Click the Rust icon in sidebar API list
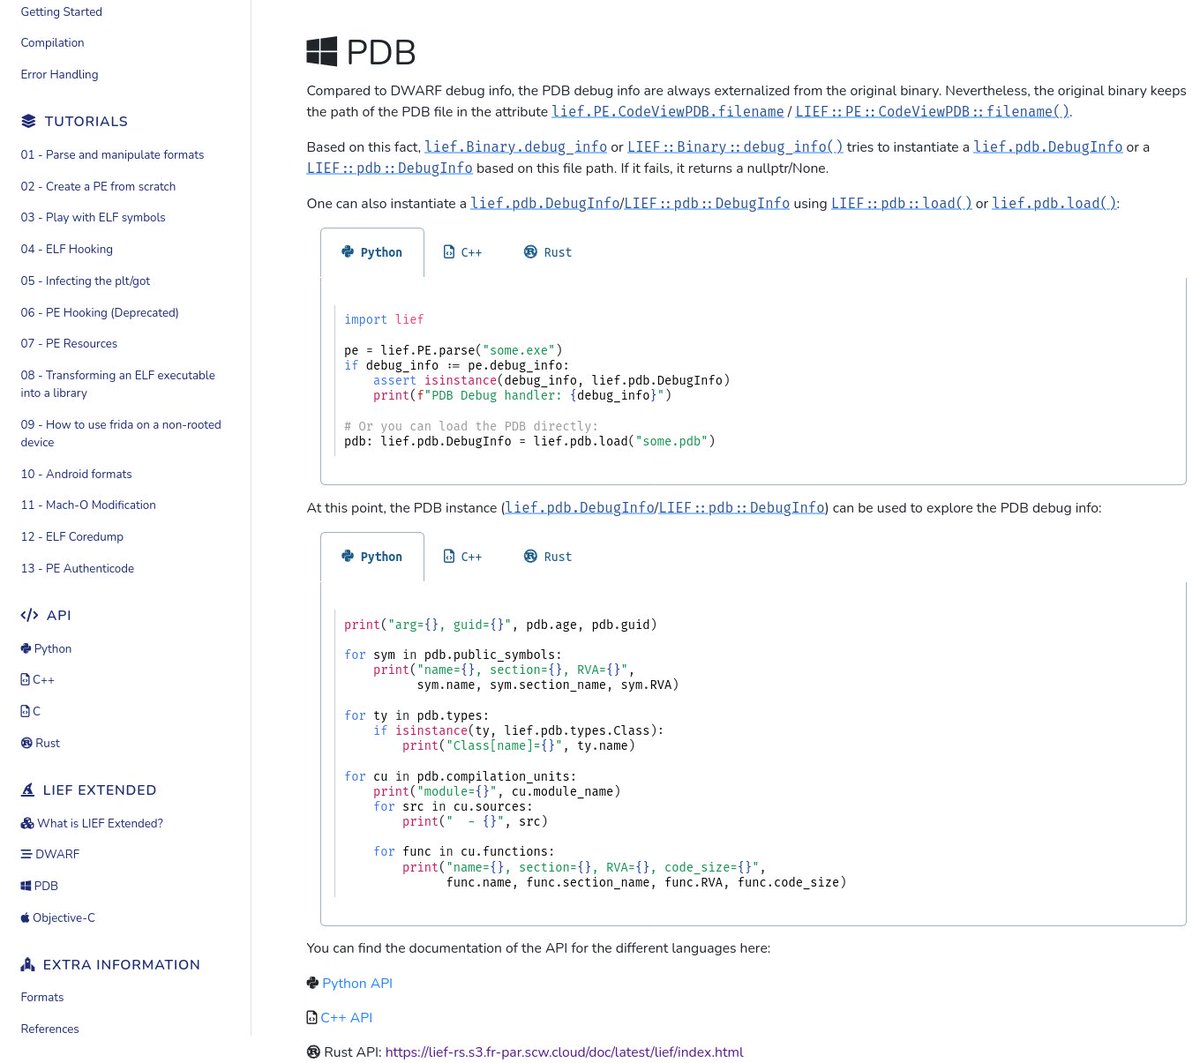This screenshot has height=1063, width=1200. pos(27,743)
